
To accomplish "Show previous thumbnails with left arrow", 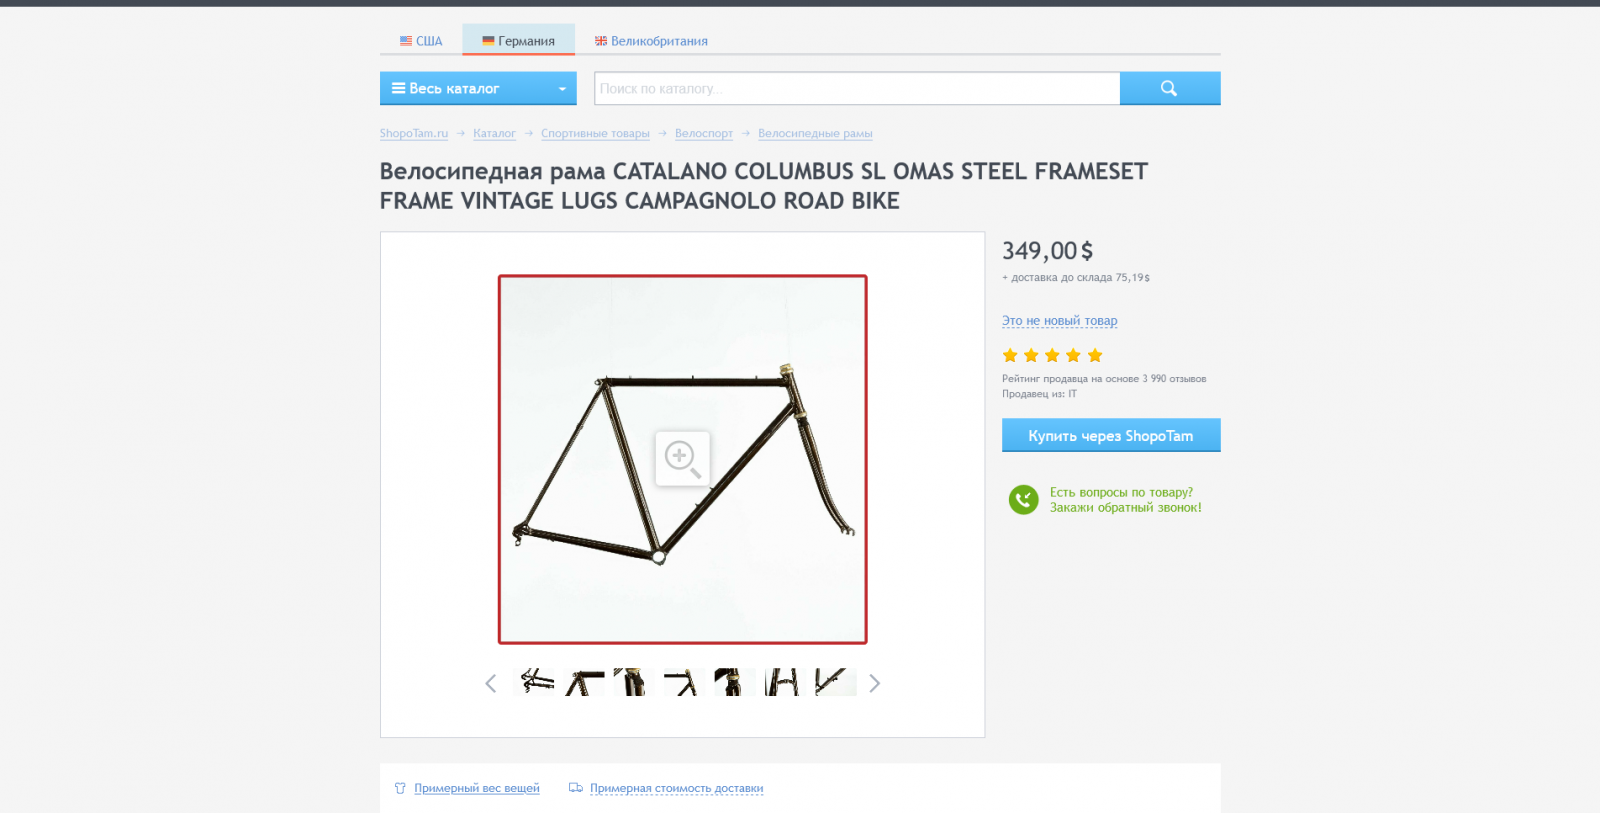I will coord(490,683).
